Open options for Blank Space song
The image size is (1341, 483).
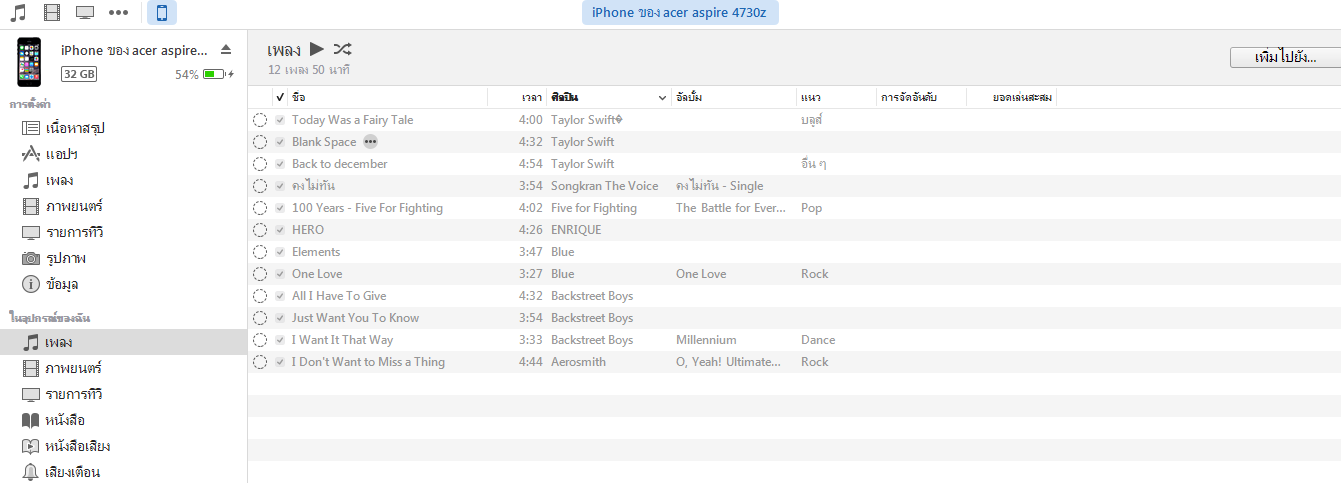[x=371, y=142]
